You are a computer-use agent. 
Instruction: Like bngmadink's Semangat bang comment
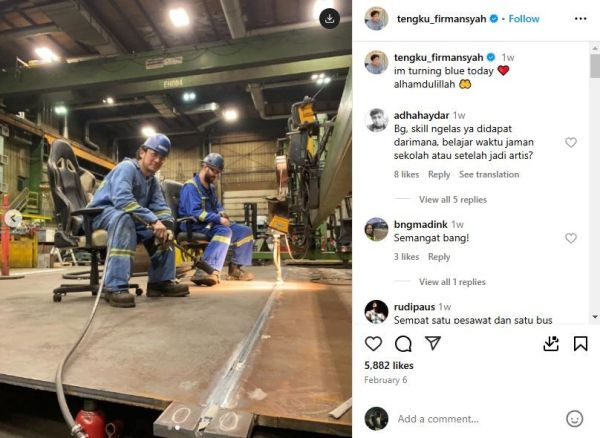tap(571, 238)
